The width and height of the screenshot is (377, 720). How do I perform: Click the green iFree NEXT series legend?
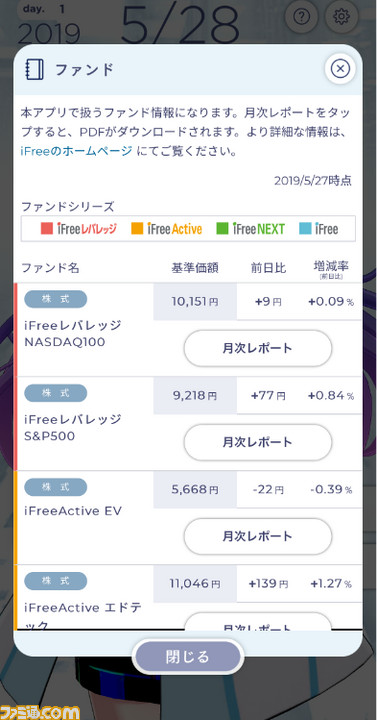[251, 229]
